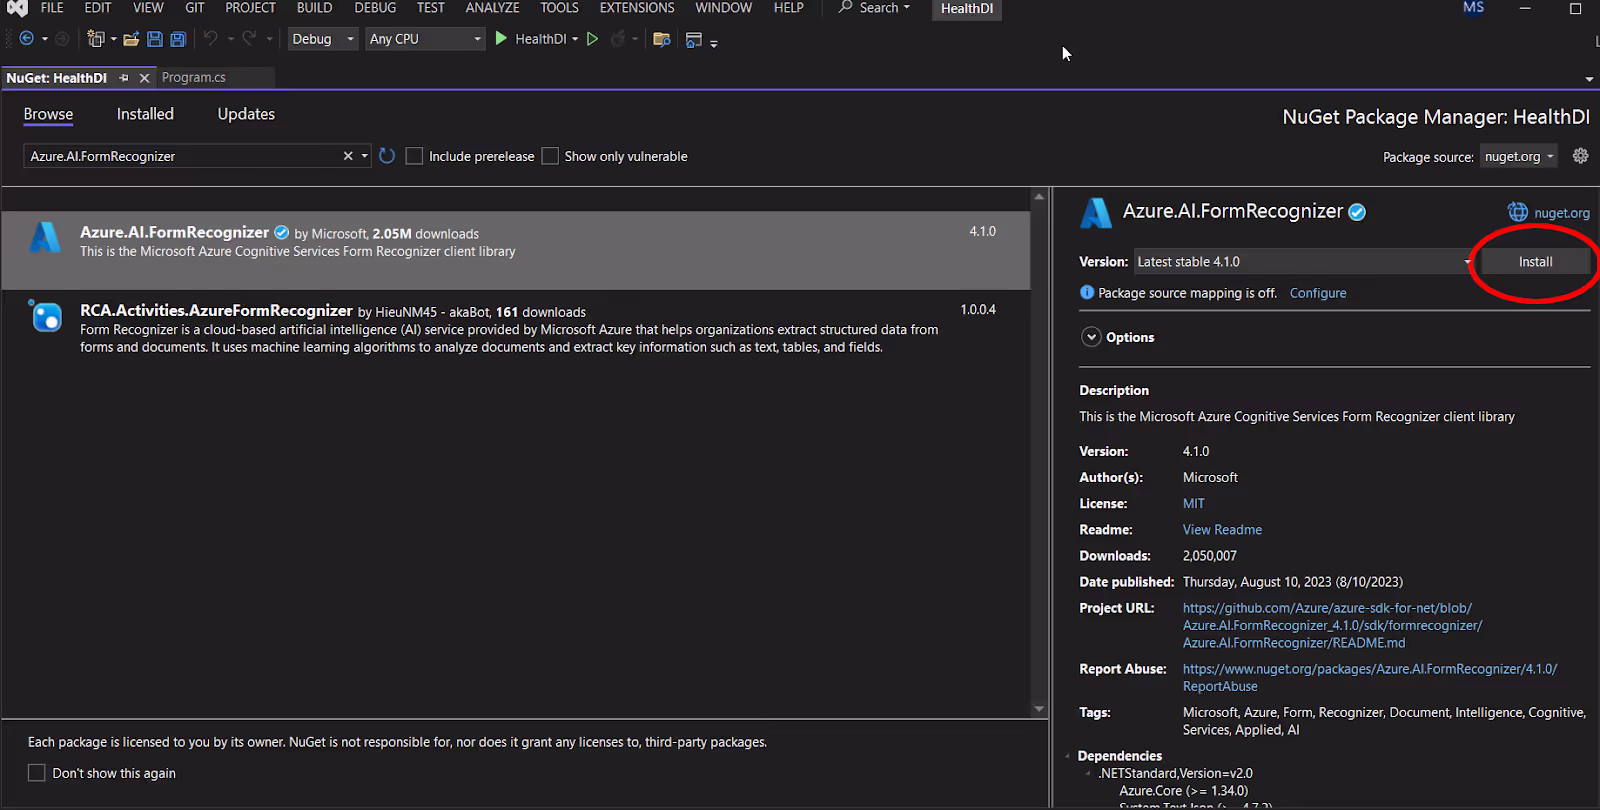1600x810 pixels.
Task: Click the MS account badge
Action: pyautogui.click(x=1473, y=8)
